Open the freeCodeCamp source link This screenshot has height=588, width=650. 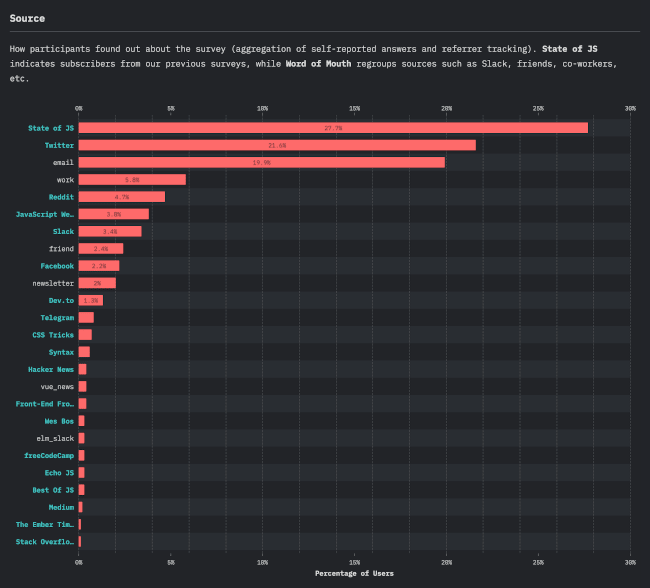[49, 456]
